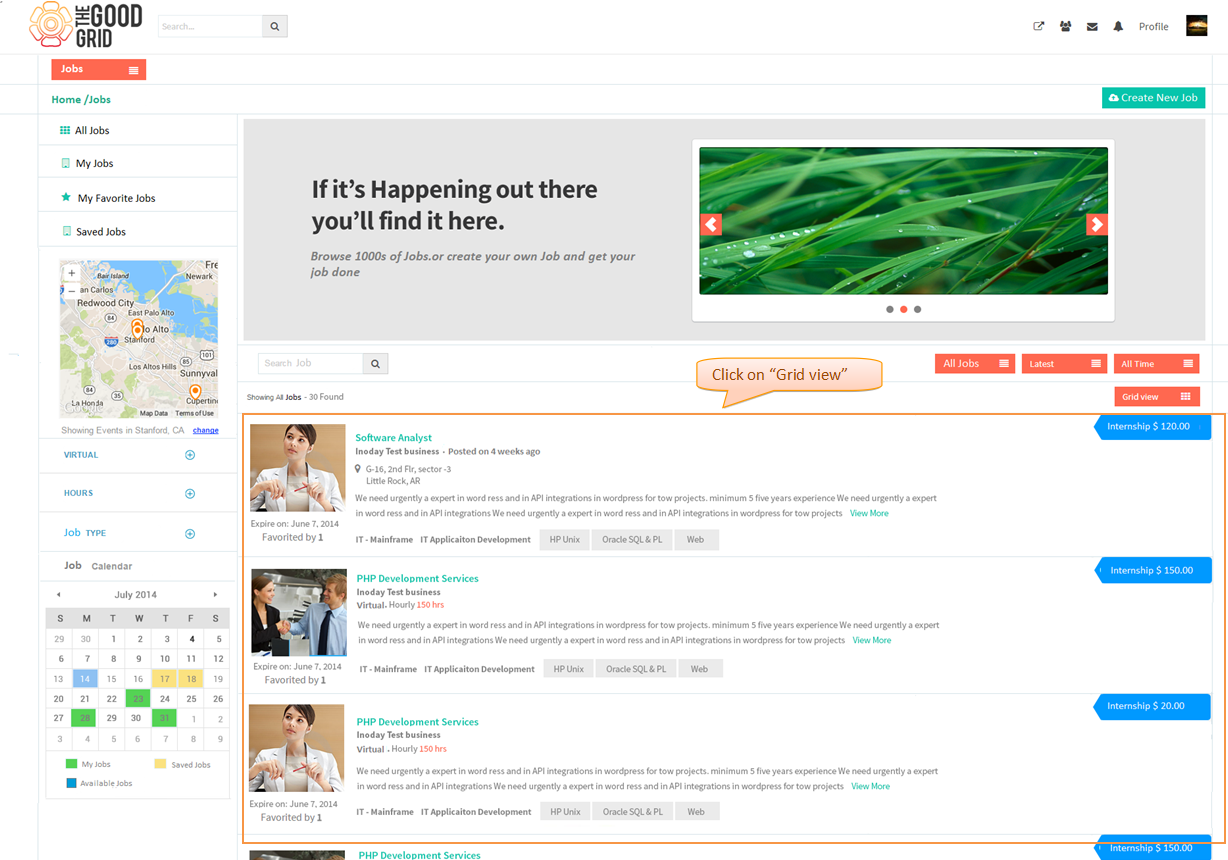Select the green date 31 in the calendar
Image resolution: width=1228 pixels, height=860 pixels.
164,718
